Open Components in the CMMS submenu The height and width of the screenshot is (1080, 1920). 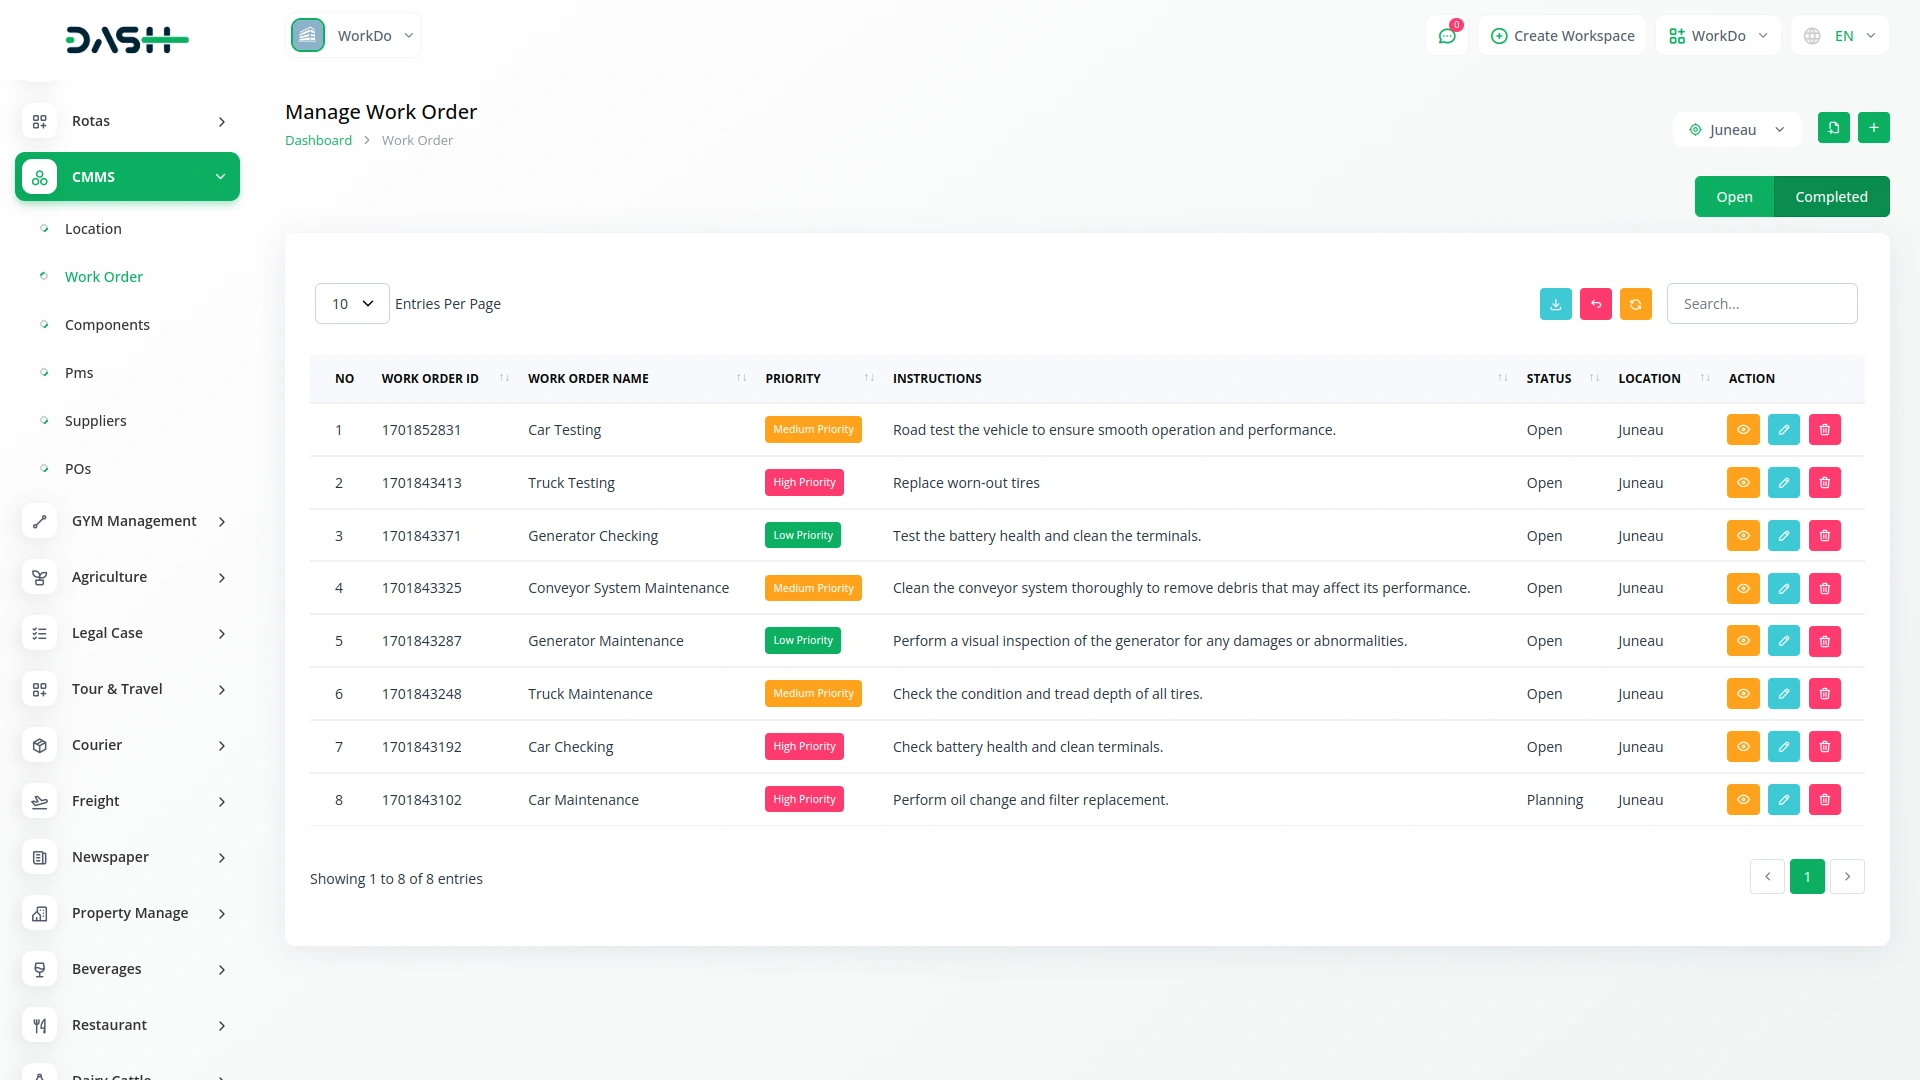[x=107, y=325]
